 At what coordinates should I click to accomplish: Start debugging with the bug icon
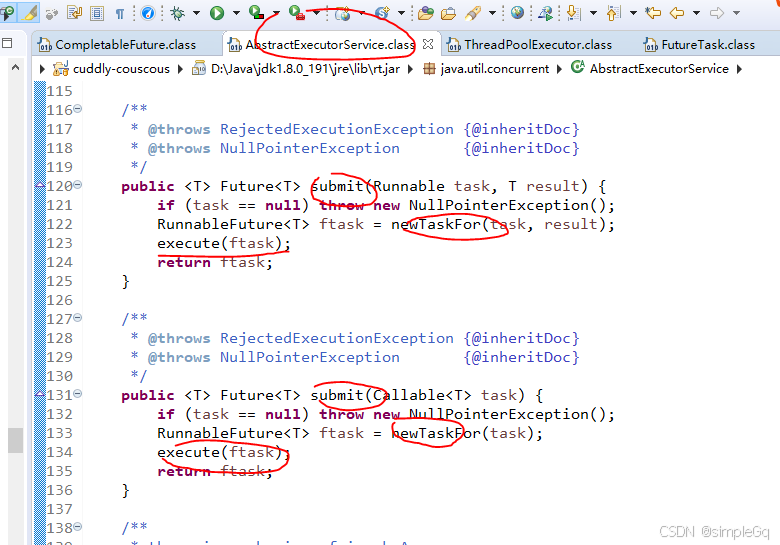tap(177, 13)
